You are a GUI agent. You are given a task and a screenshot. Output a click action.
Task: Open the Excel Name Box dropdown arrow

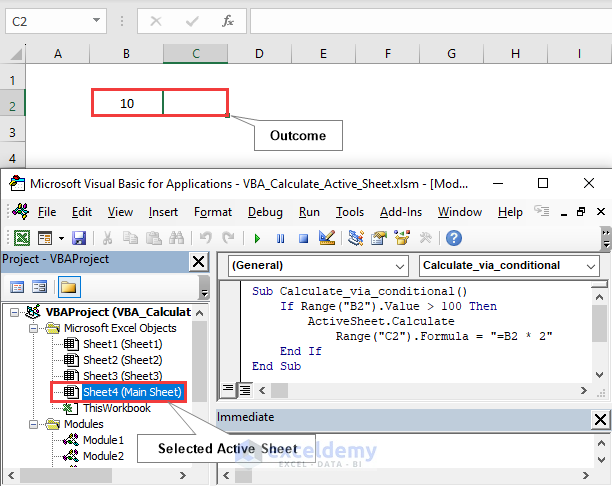click(96, 20)
